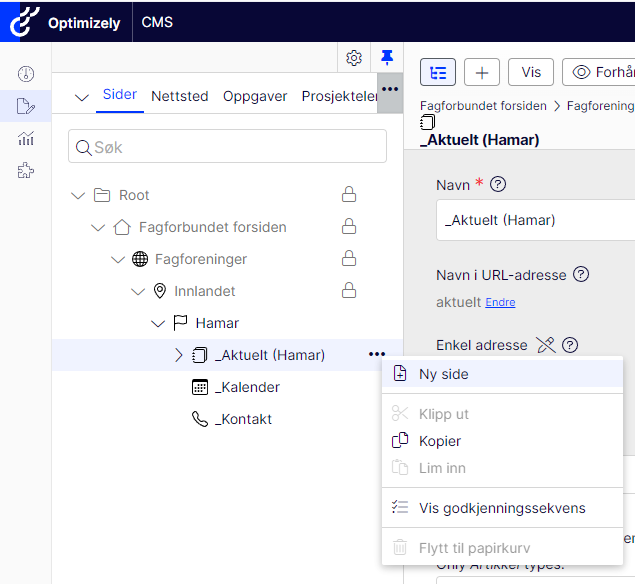The image size is (635, 584).
Task: Expand the _Aktuelt (Hamar) tree node
Action: (x=179, y=355)
